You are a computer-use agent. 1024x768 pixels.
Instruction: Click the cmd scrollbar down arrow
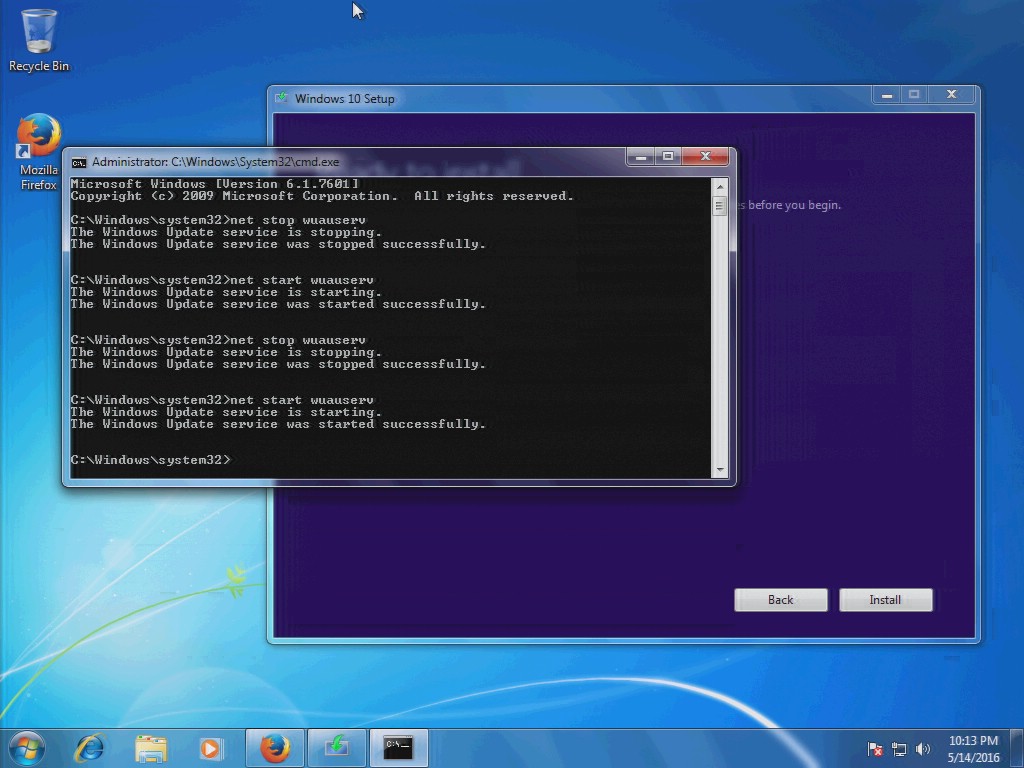[720, 470]
